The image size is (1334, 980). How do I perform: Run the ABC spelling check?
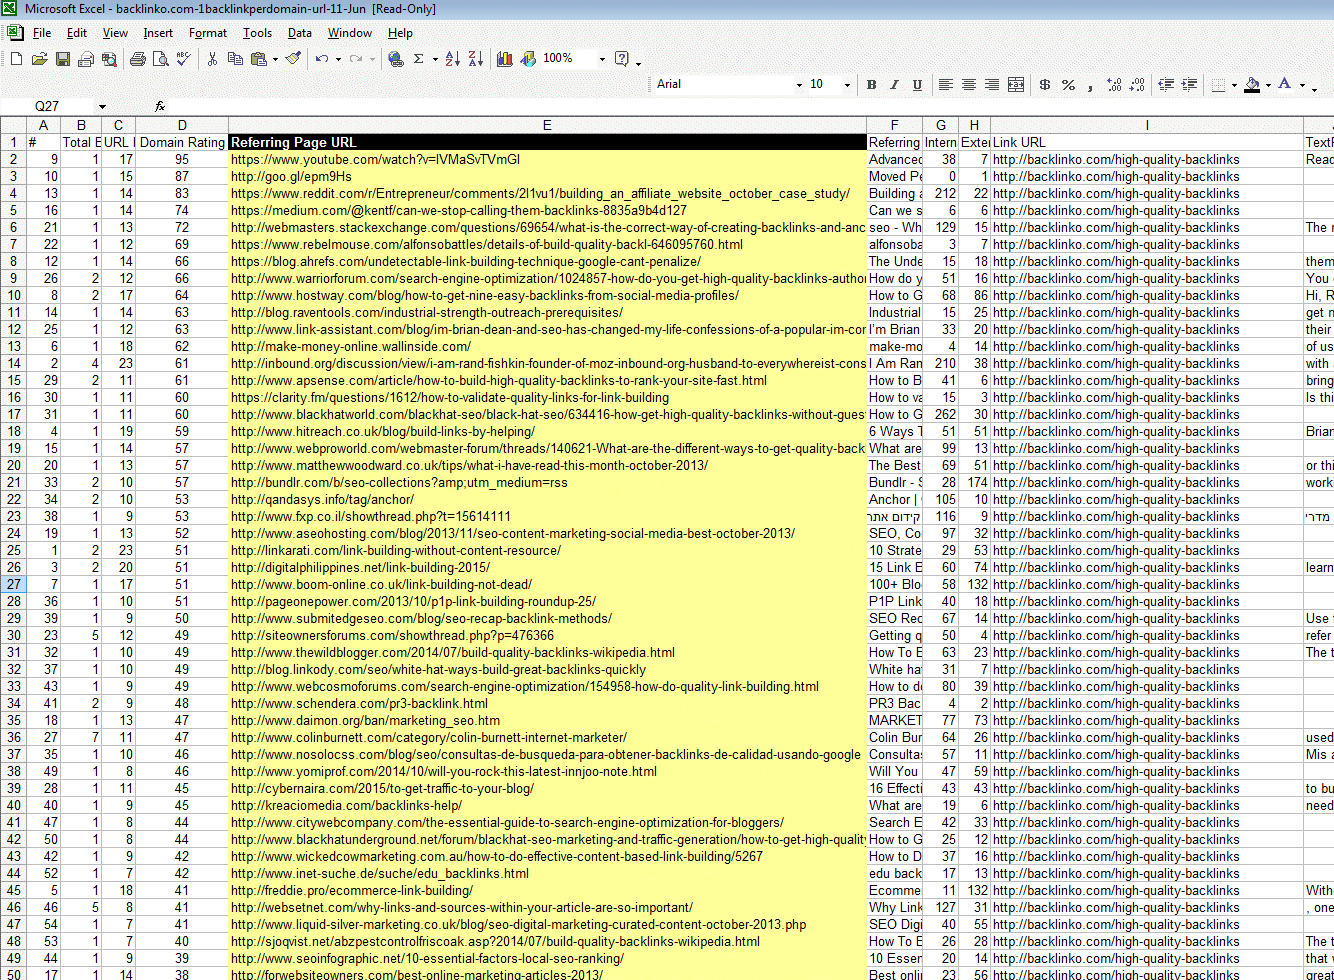point(183,59)
